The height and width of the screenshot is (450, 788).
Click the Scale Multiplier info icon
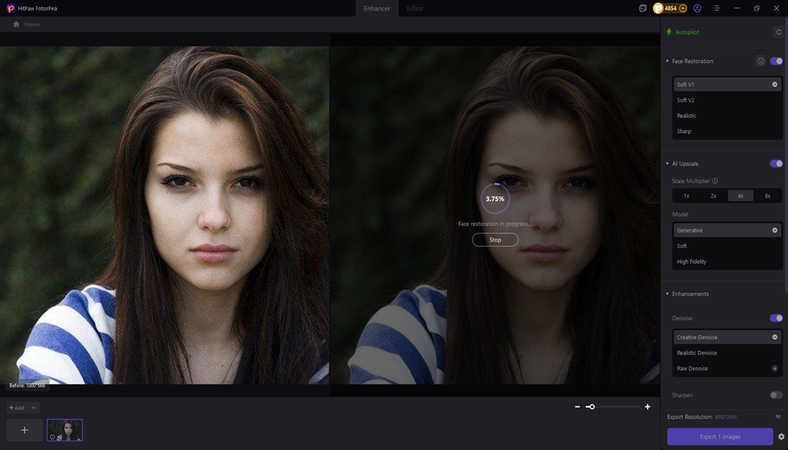pos(715,181)
